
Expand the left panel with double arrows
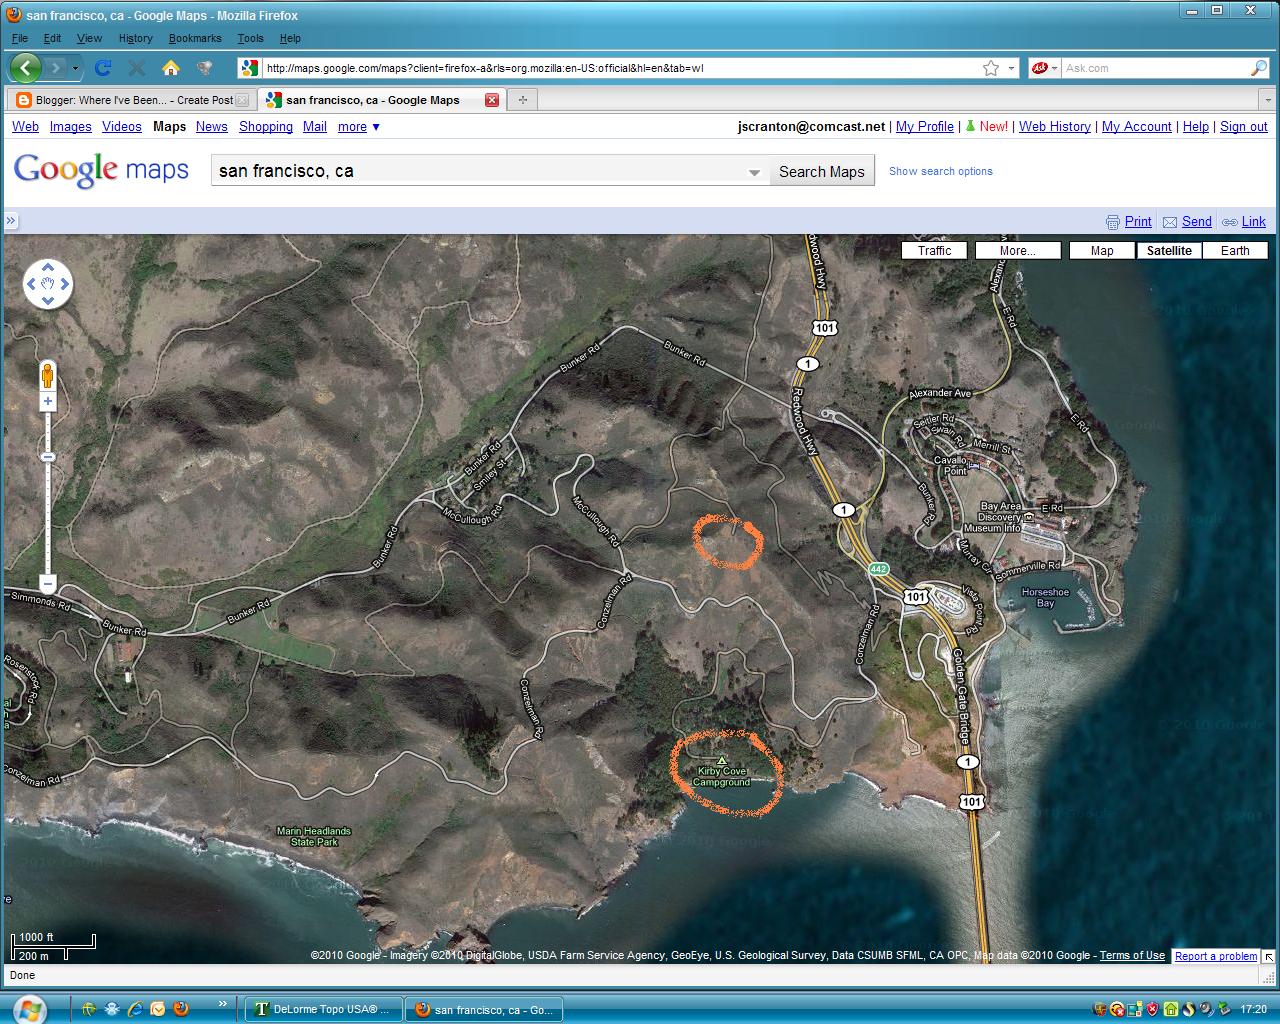(x=10, y=221)
